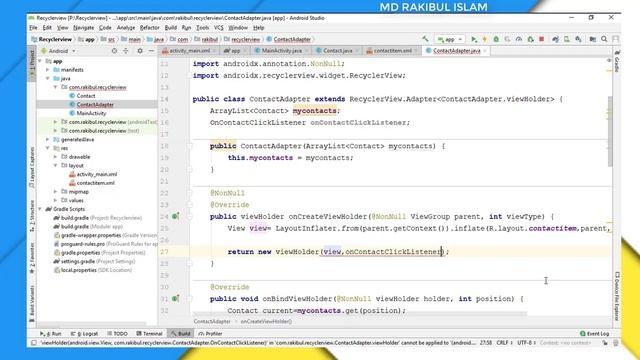Open the Navigate menu
The width and height of the screenshot is (640, 360).
[x=84, y=28]
